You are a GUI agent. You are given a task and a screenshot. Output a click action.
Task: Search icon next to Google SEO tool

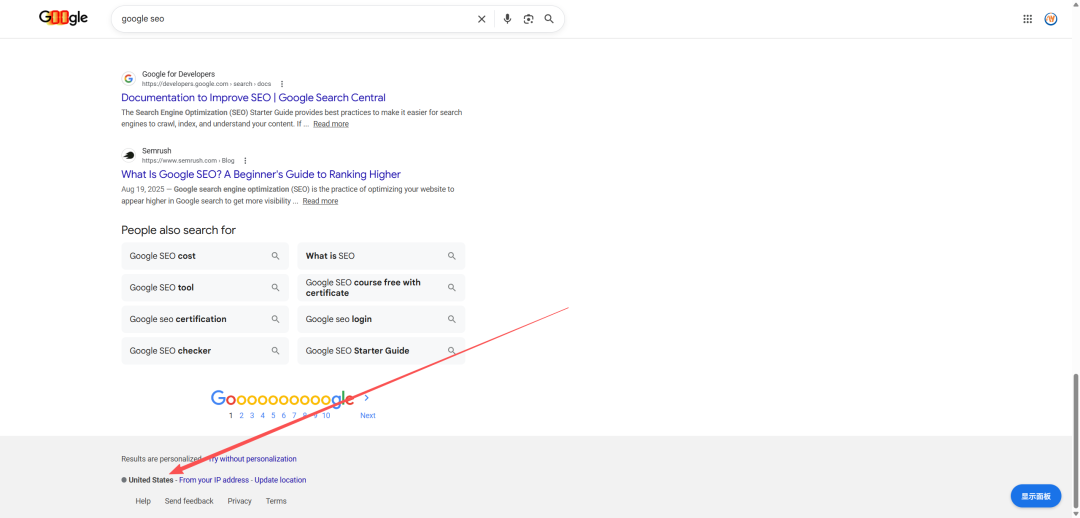click(276, 288)
